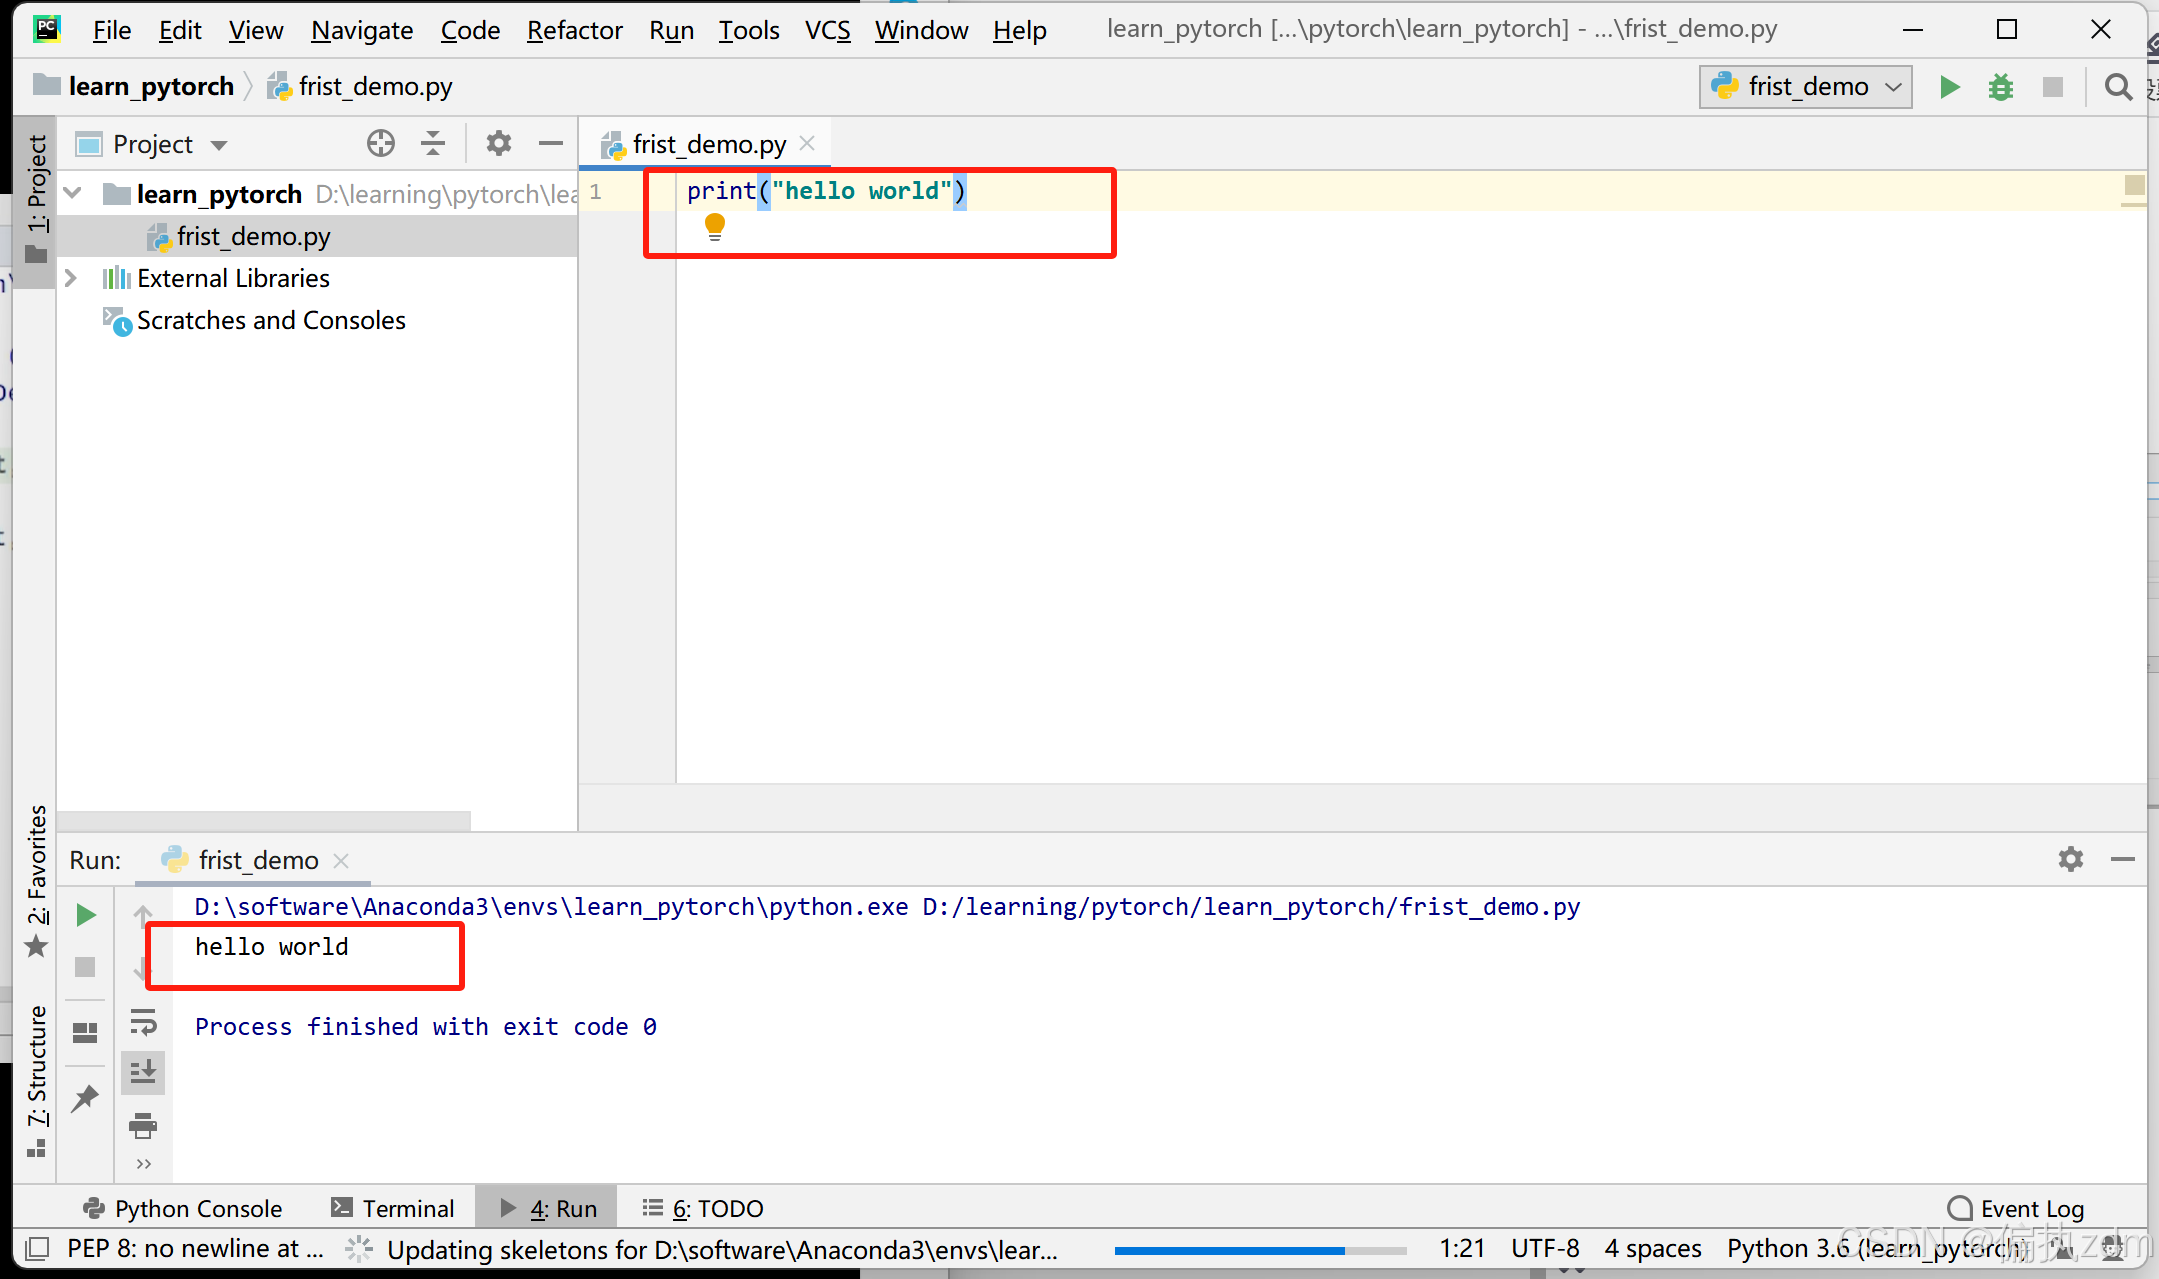Close the frist_demo.py editor tab
This screenshot has width=2159, height=1279.
pos(808,143)
